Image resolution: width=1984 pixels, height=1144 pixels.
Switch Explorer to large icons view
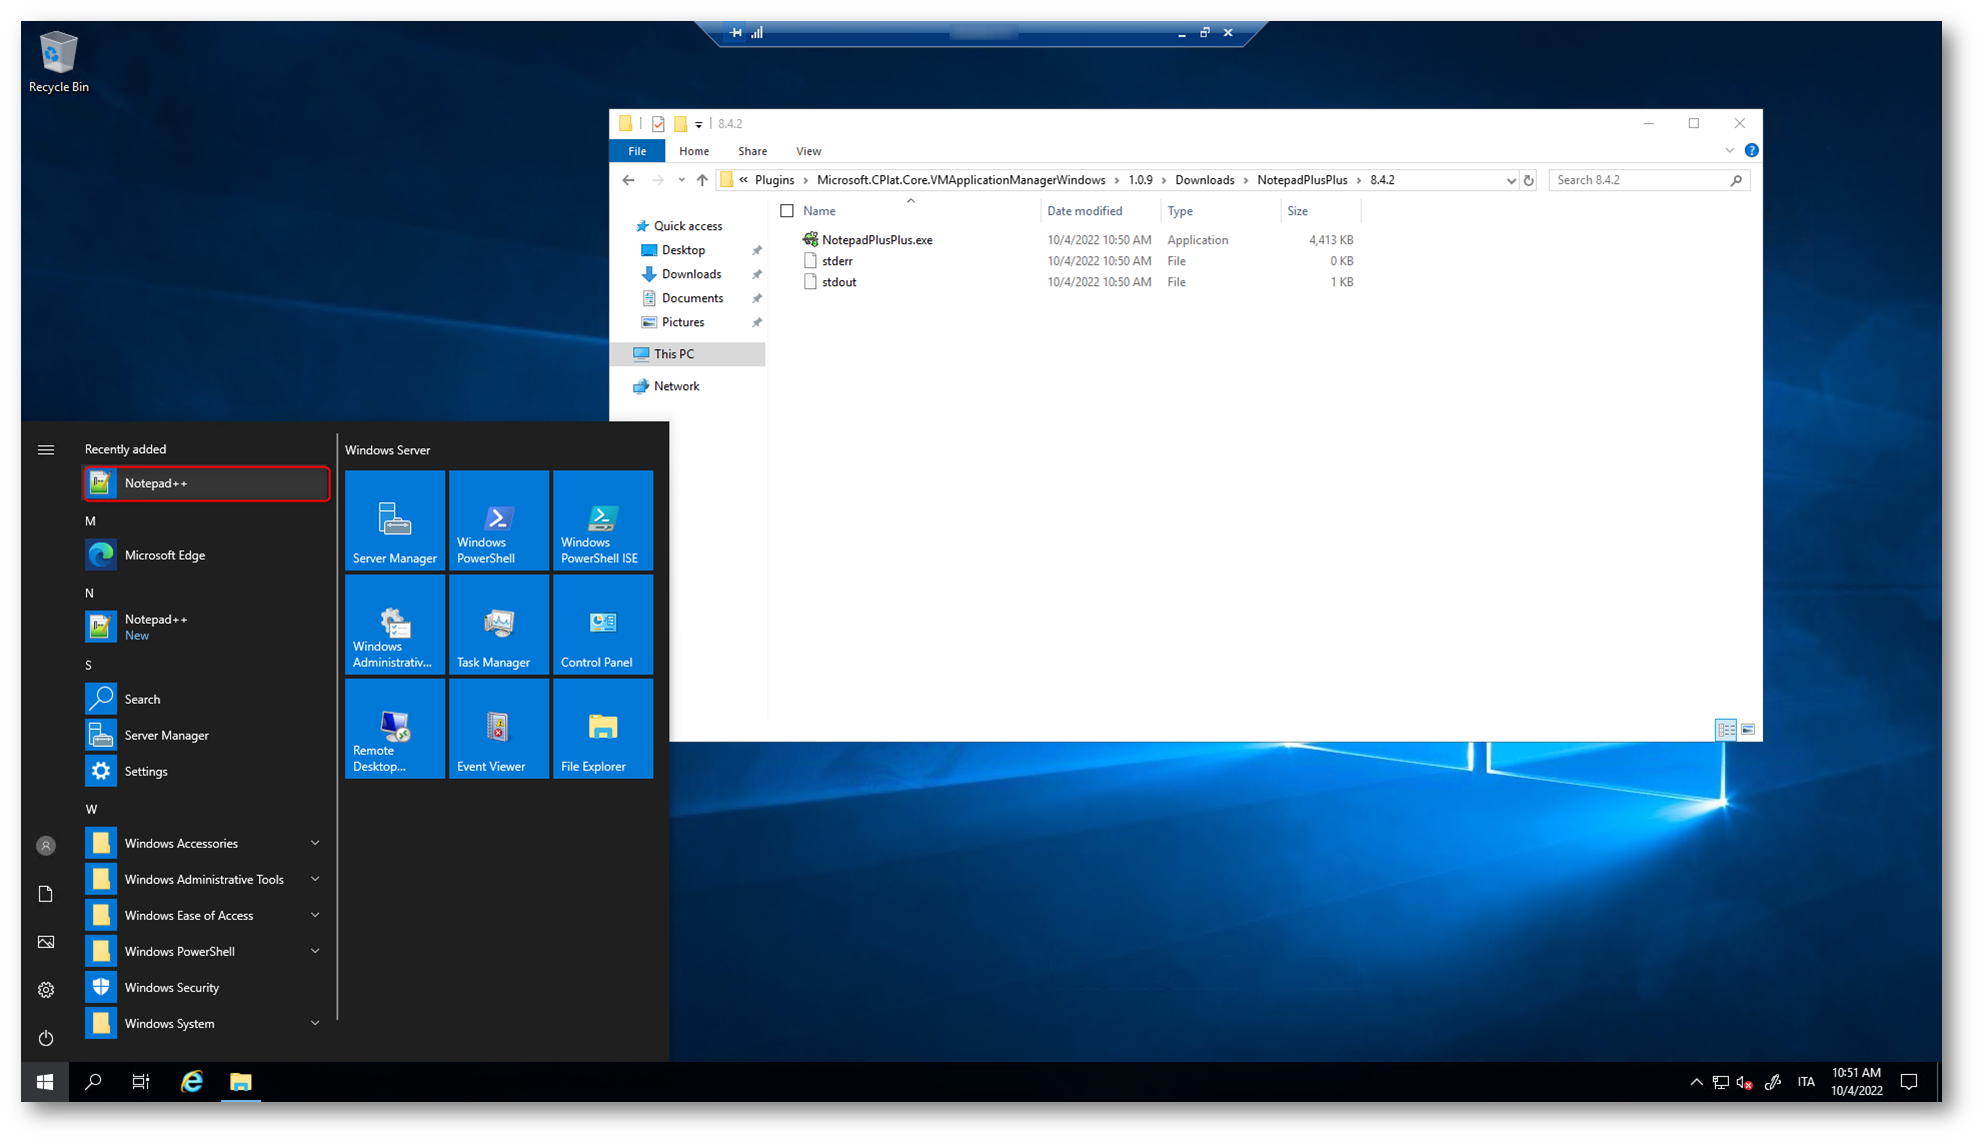tap(1748, 730)
